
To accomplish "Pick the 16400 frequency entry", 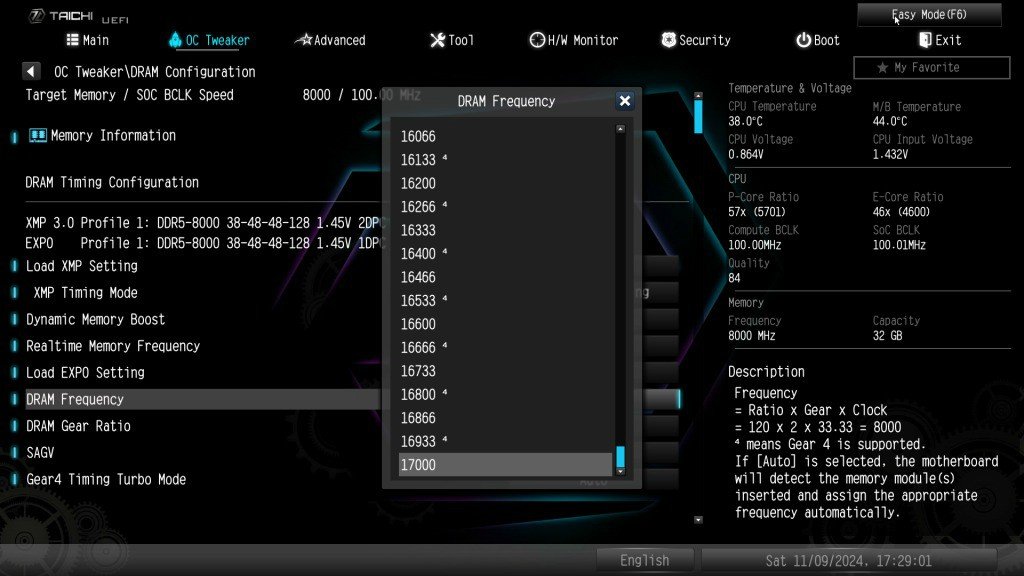I will pos(505,254).
